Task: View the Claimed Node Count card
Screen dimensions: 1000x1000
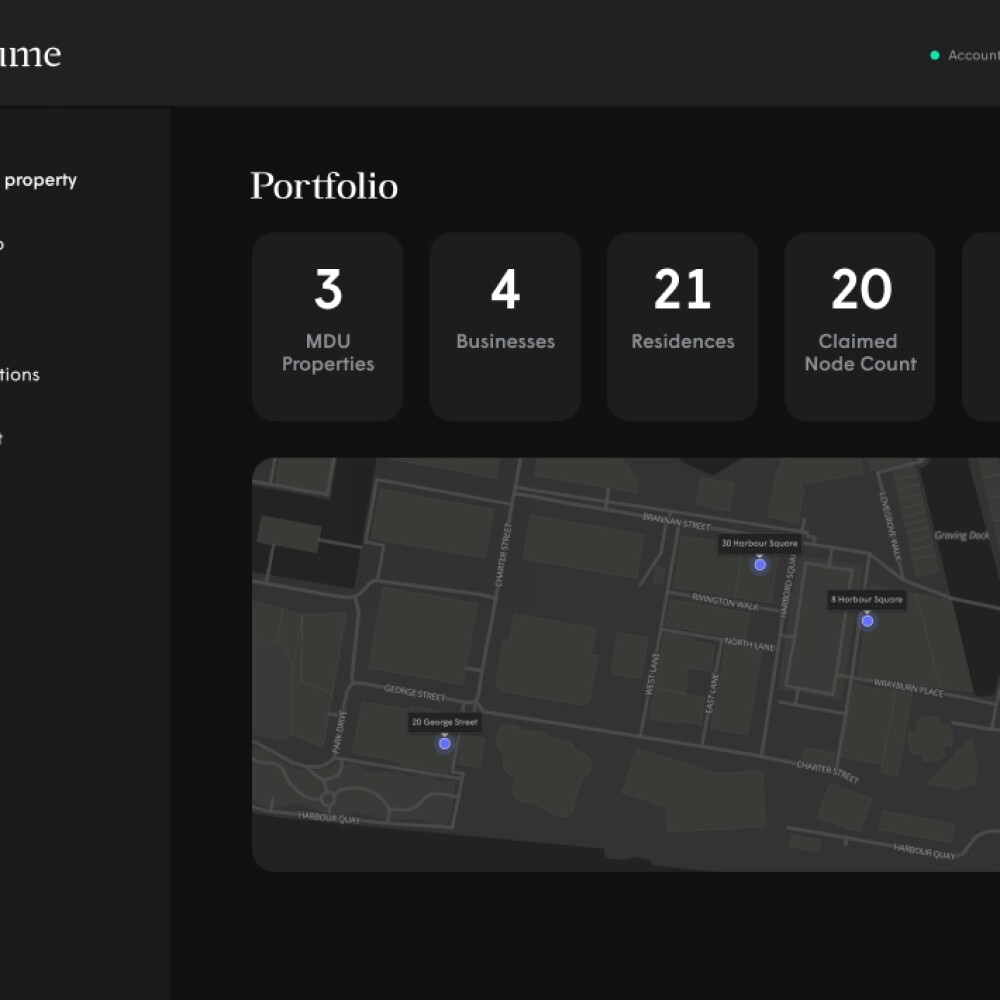Action: point(860,326)
